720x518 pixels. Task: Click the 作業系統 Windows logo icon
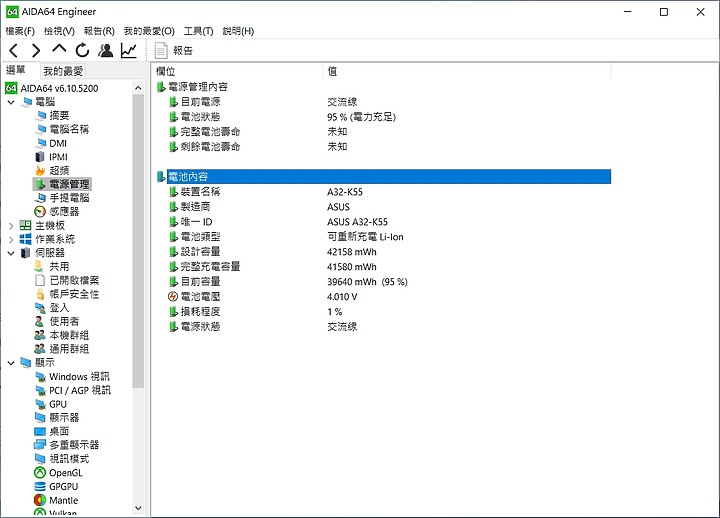26,239
